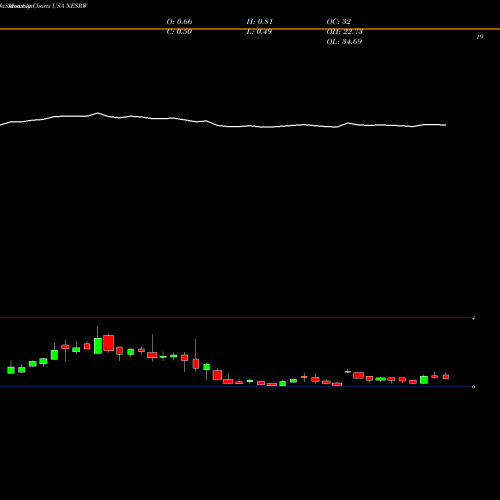Click the "19" price axis label
The image size is (500, 500).
[480, 37]
